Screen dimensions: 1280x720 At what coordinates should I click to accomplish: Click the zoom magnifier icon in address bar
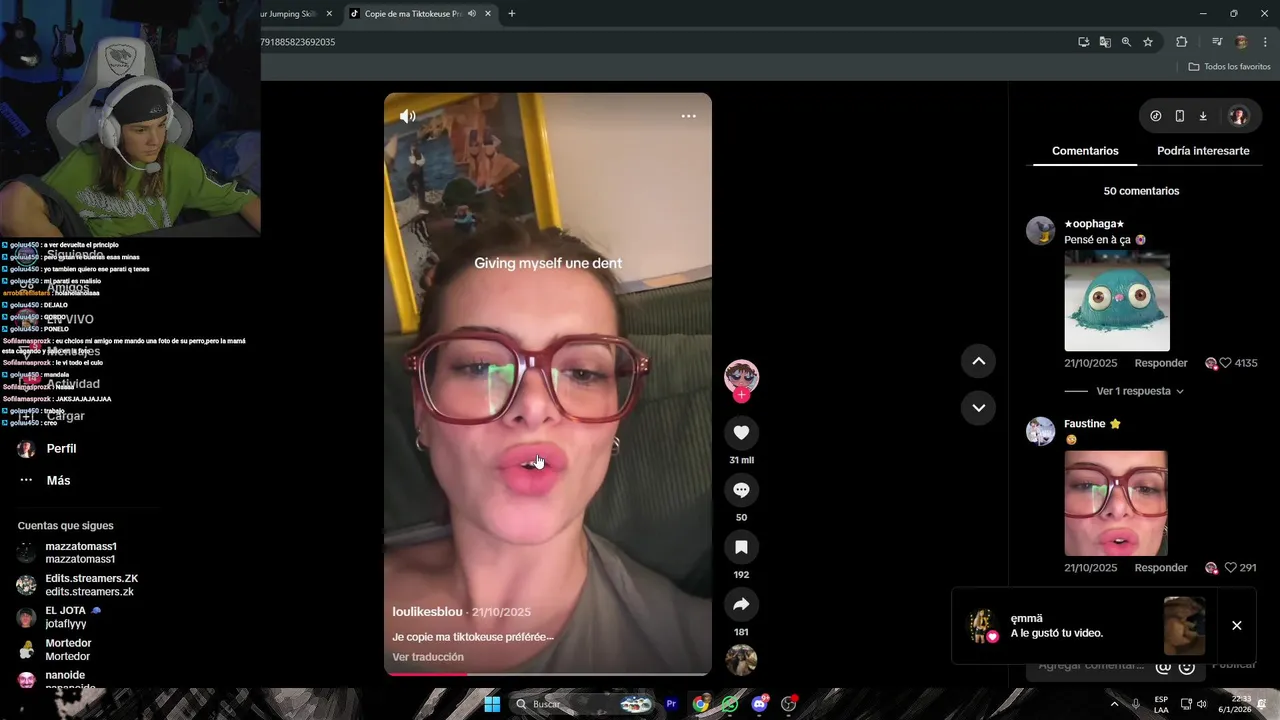[x=1126, y=42]
